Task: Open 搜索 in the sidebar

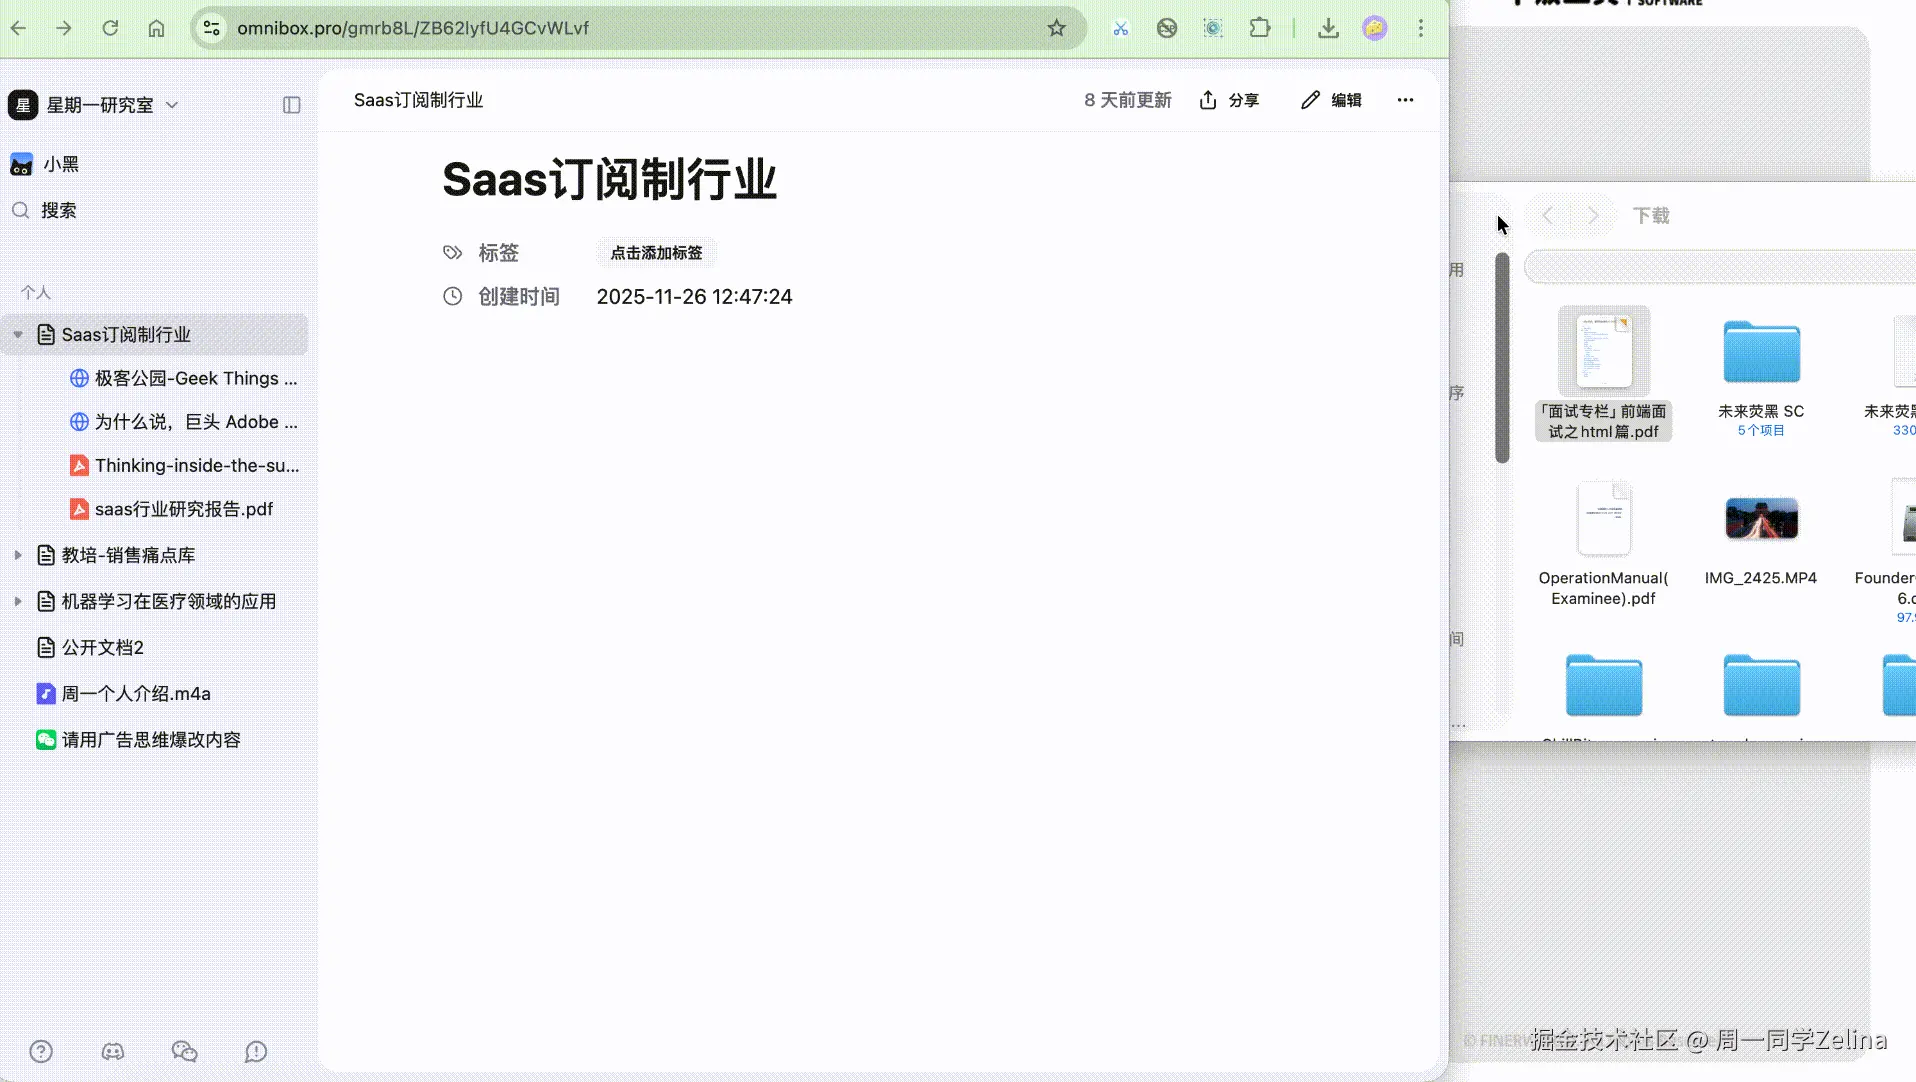Action: [x=45, y=211]
